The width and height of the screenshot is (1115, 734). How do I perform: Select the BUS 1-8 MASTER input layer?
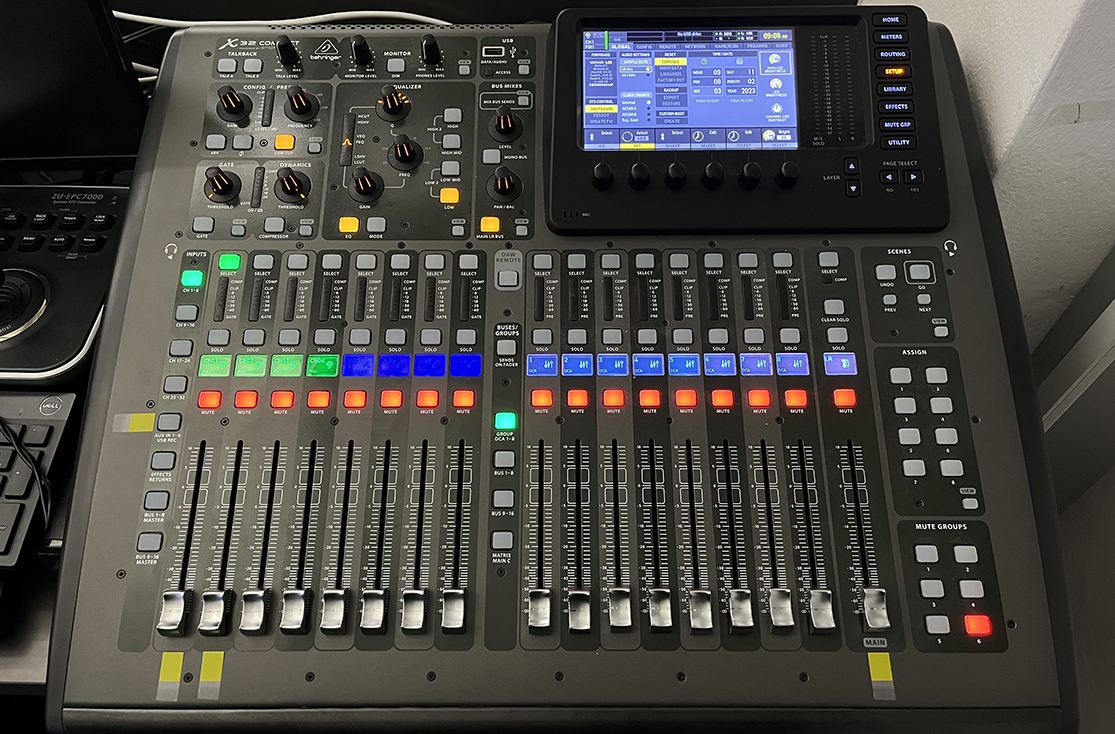[156, 501]
